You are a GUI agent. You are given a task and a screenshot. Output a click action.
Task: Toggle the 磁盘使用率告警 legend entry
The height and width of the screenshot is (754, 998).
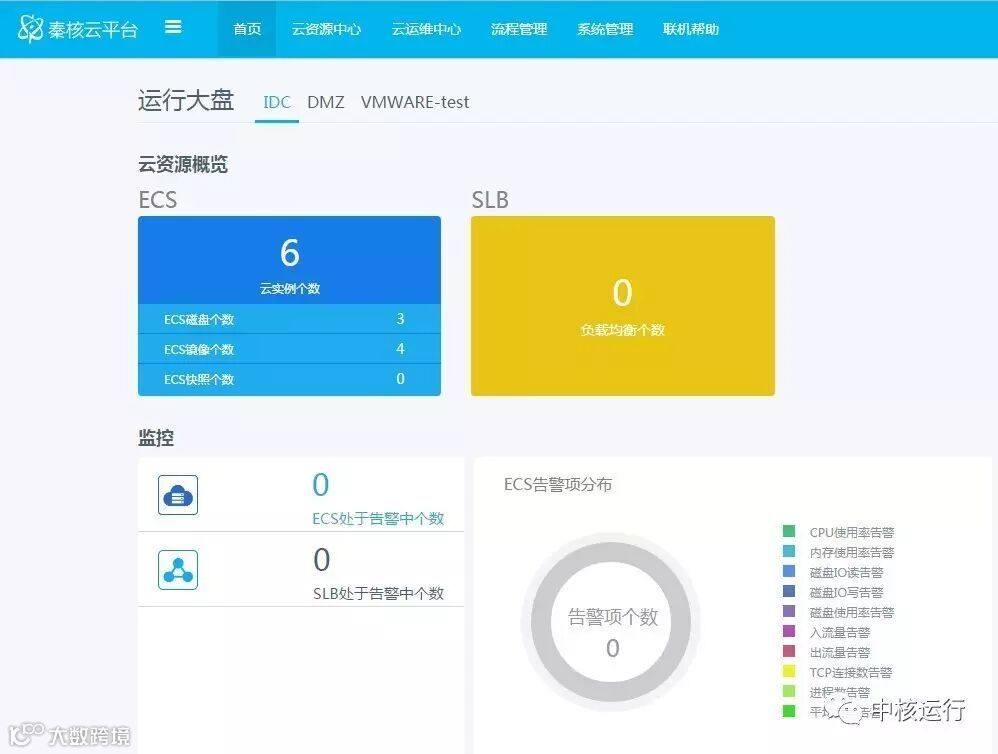coord(838,611)
